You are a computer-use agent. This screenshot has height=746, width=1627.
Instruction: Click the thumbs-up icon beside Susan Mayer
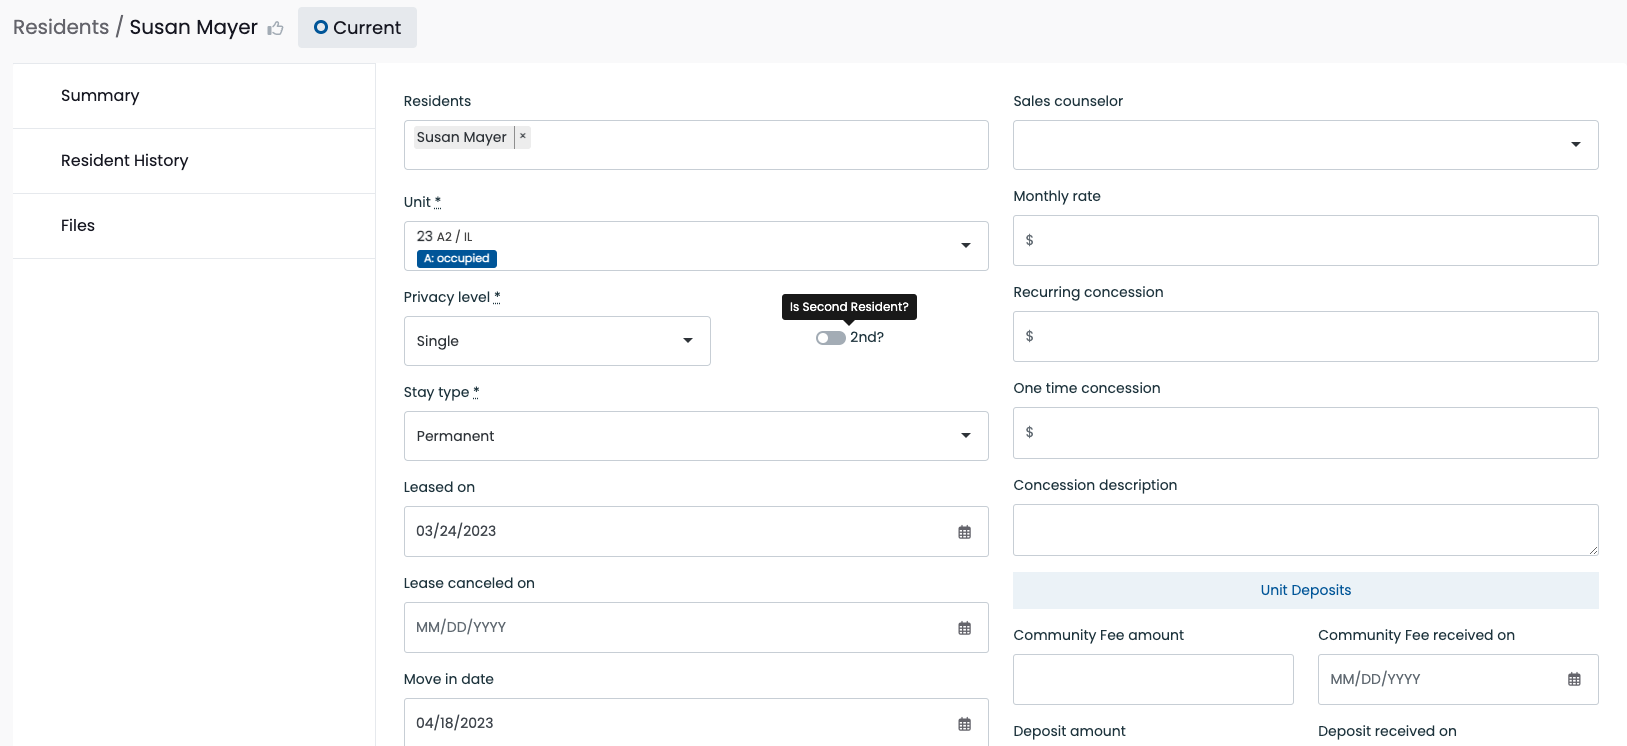point(276,29)
